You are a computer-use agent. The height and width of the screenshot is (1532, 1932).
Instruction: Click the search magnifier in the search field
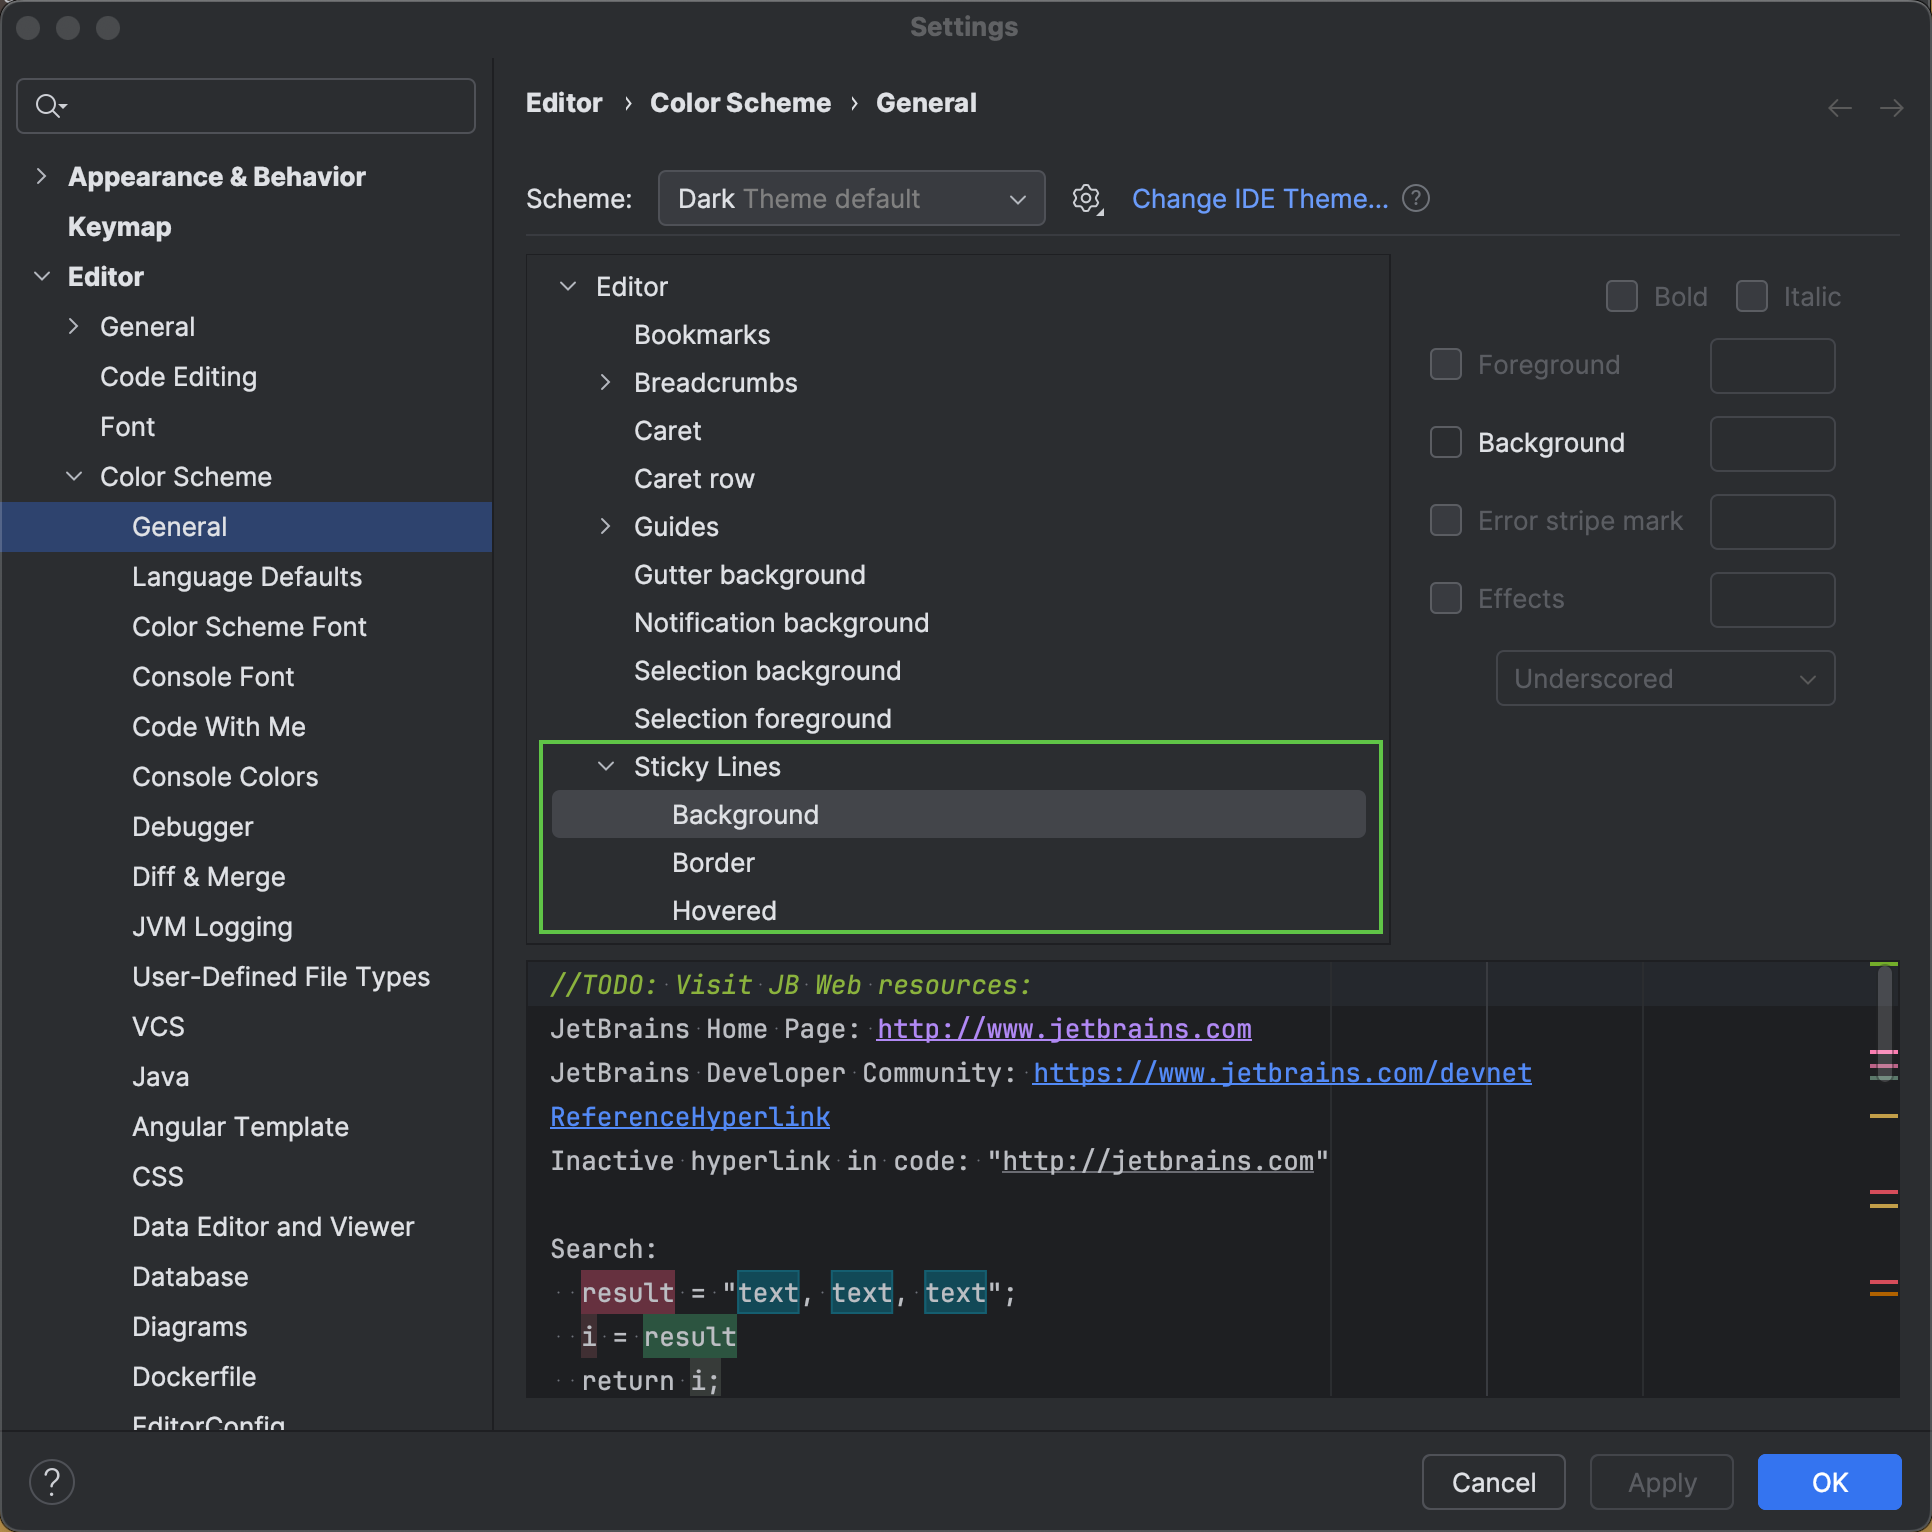(x=51, y=105)
